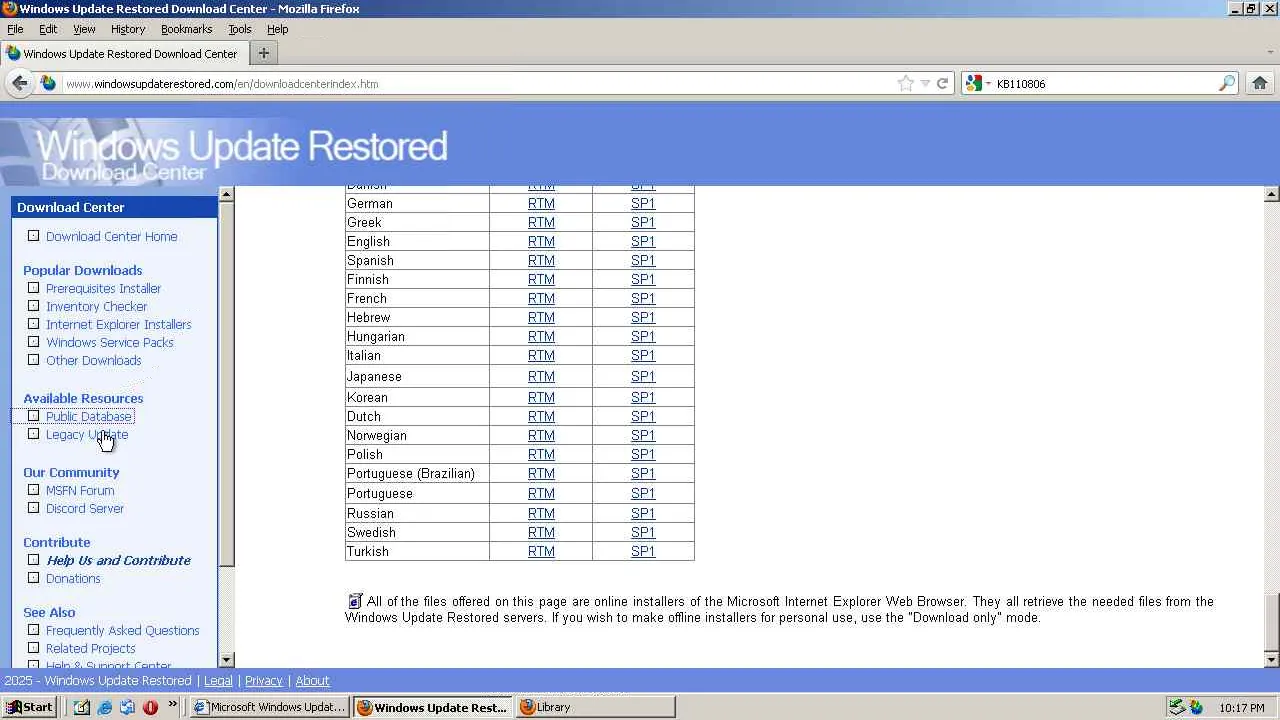Image resolution: width=1280 pixels, height=720 pixels.
Task: Click the main page scrollbar up arrow
Action: coord(1272,194)
